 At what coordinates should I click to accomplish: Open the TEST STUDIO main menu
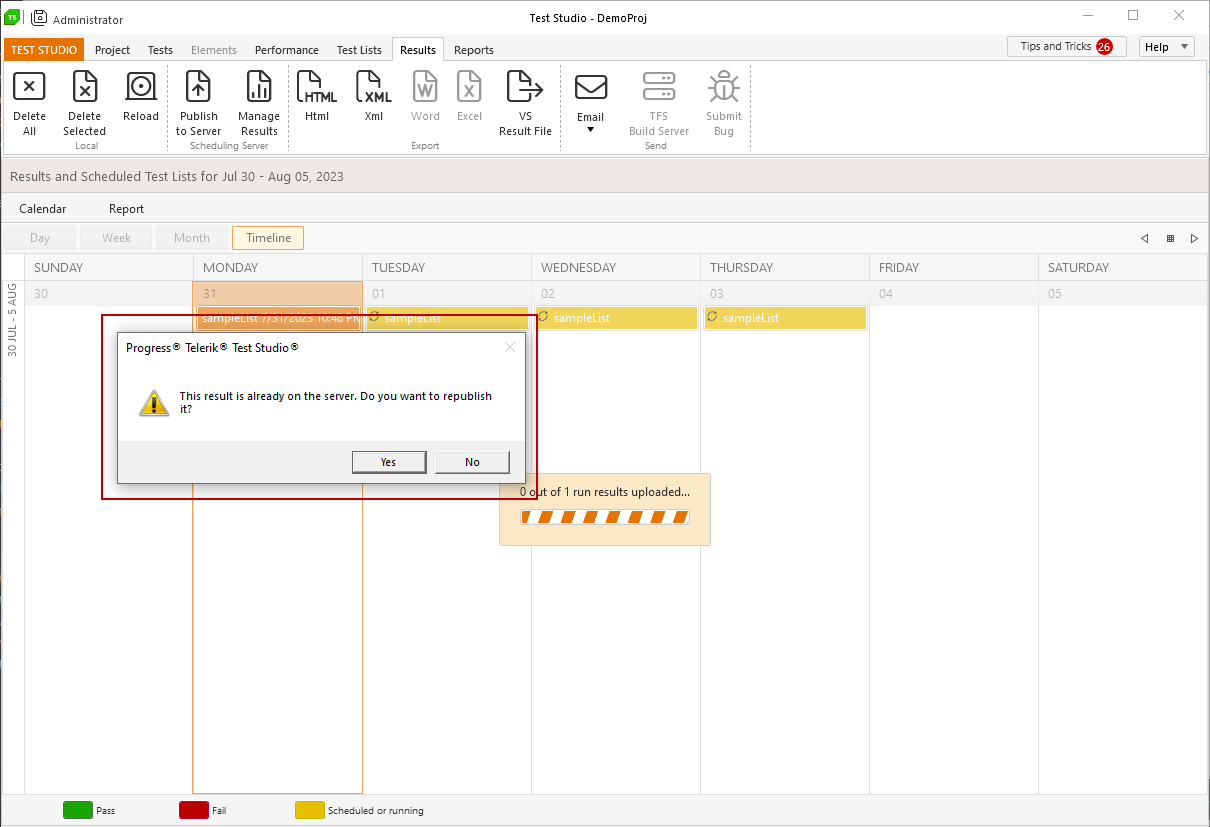pos(44,50)
